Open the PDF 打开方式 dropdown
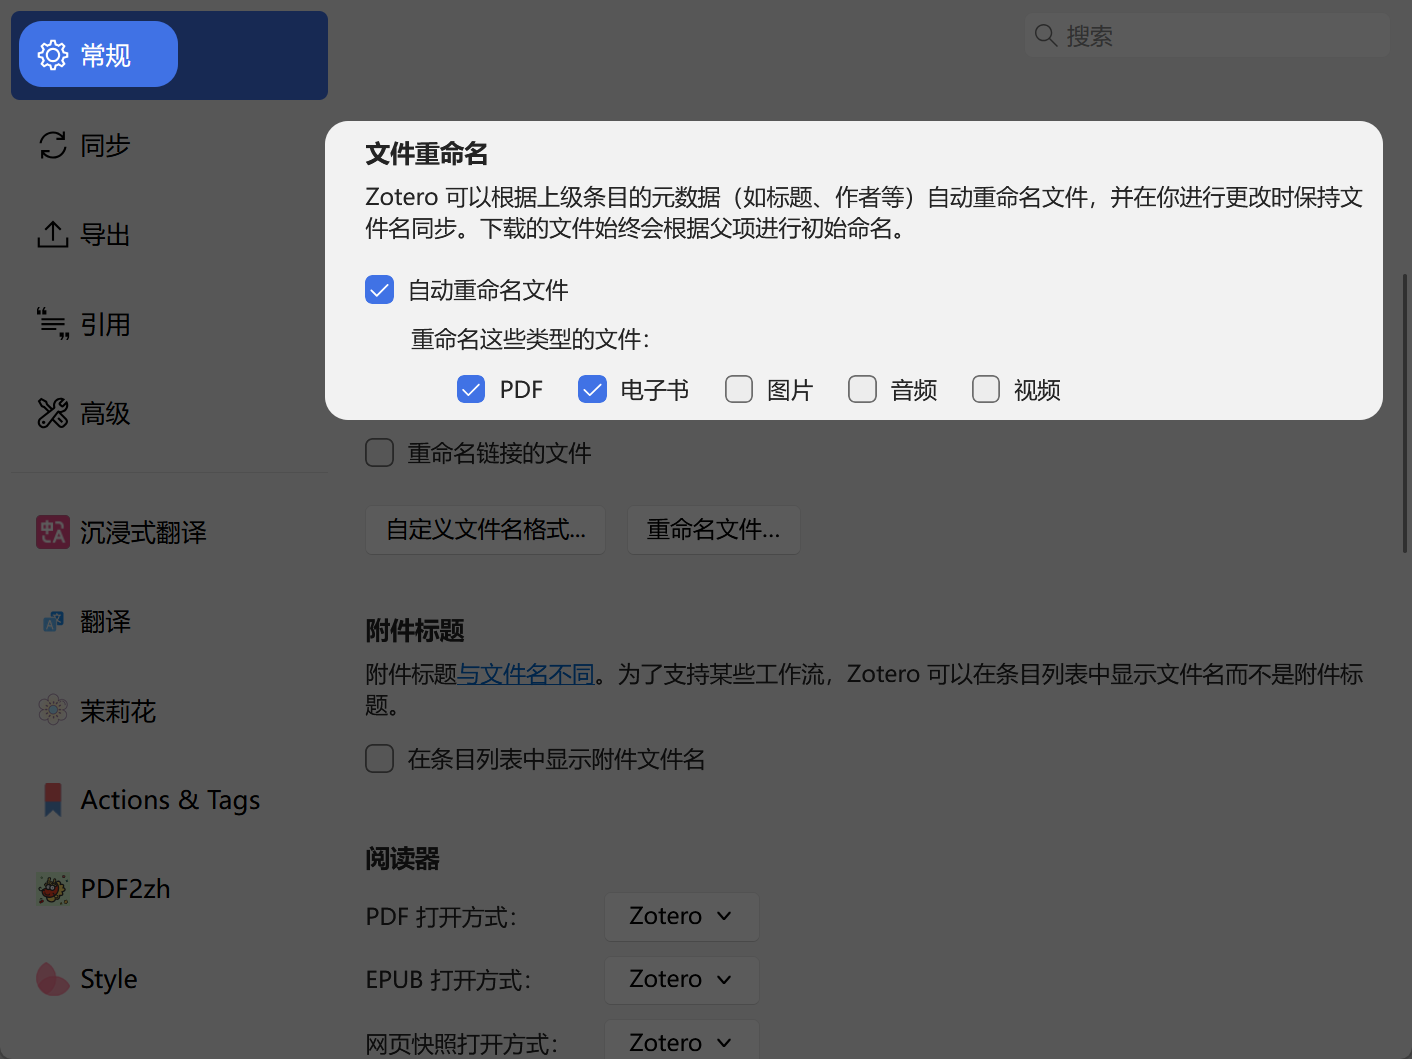Viewport: 1412px width, 1059px height. [681, 916]
